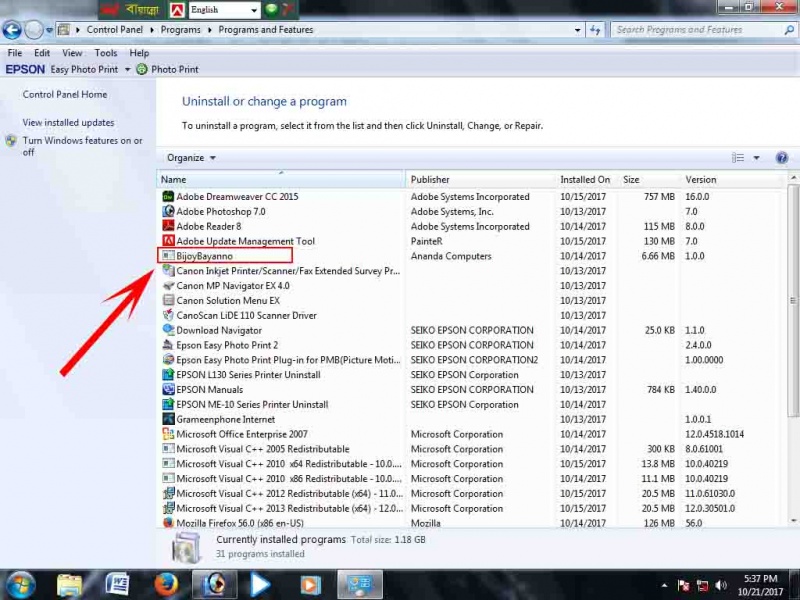The width and height of the screenshot is (800, 600).
Task: Click the CanoScan LiDE 110 Scanner Driver icon
Action: pyautogui.click(x=168, y=315)
